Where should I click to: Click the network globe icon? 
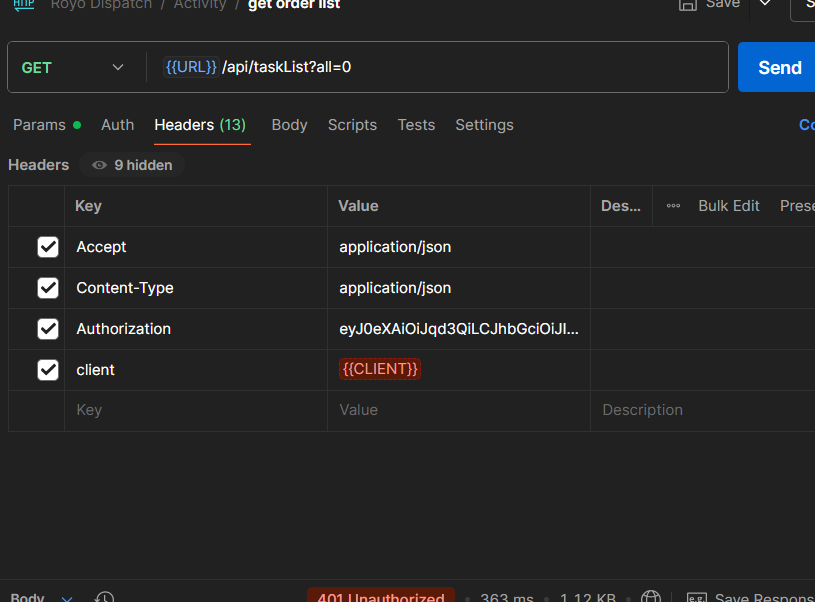(651, 597)
